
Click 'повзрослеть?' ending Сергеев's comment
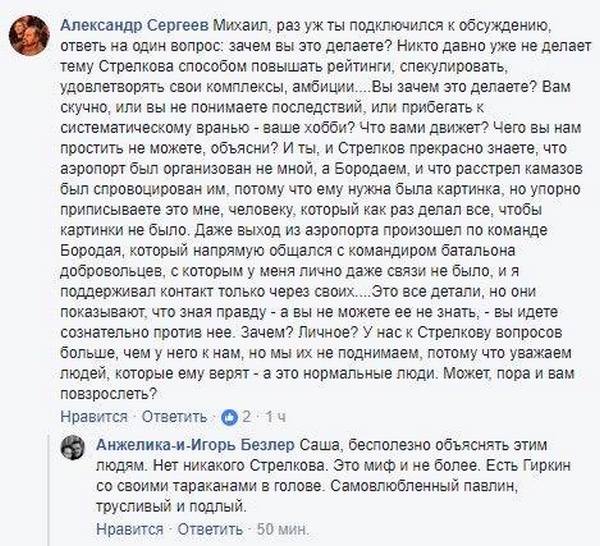[x=109, y=394]
